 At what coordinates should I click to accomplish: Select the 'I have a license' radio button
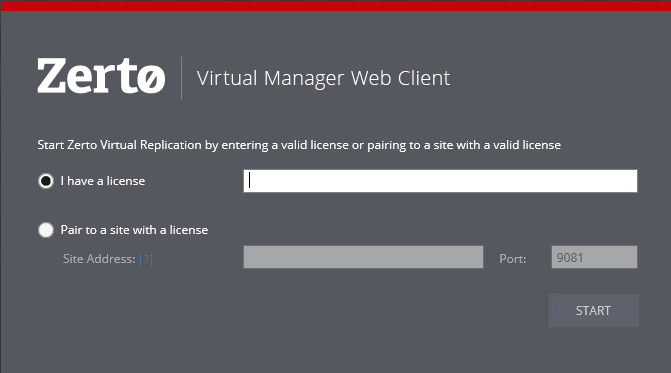tap(46, 181)
